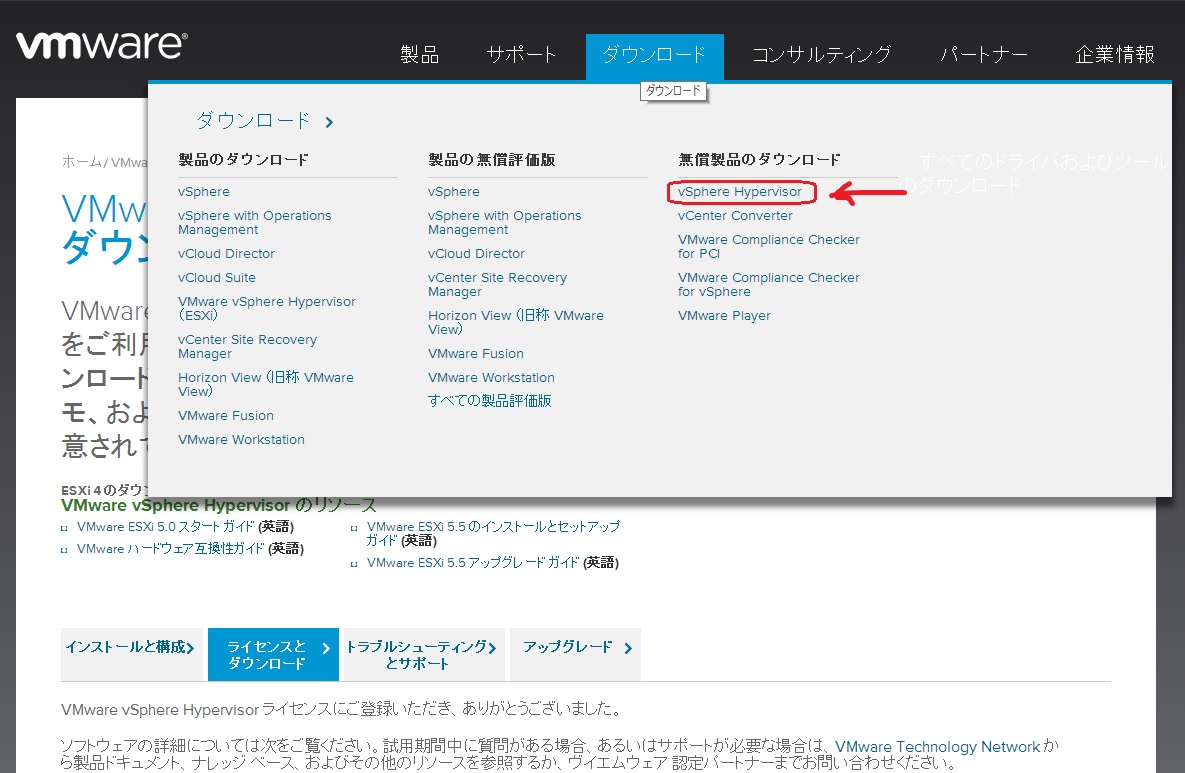Image resolution: width=1185 pixels, height=773 pixels.
Task: Open VMware Compliance Checker for vSphere
Action: tap(769, 285)
